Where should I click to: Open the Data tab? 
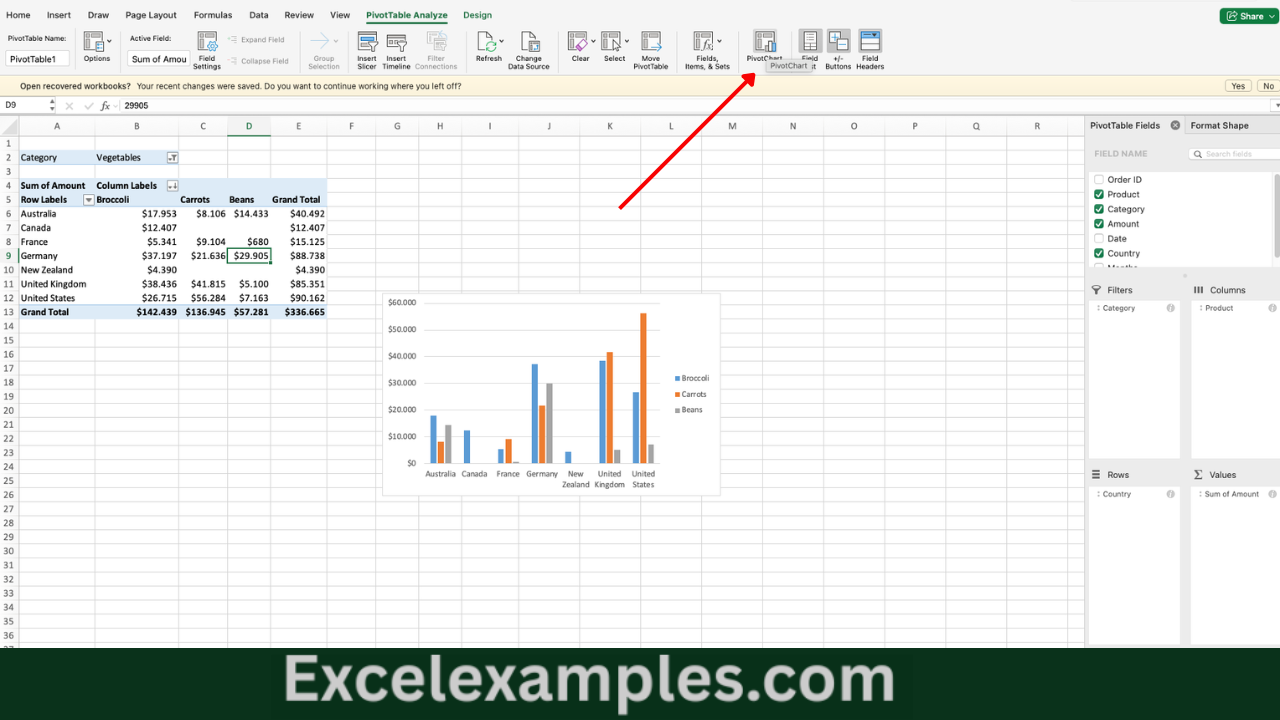(259, 15)
